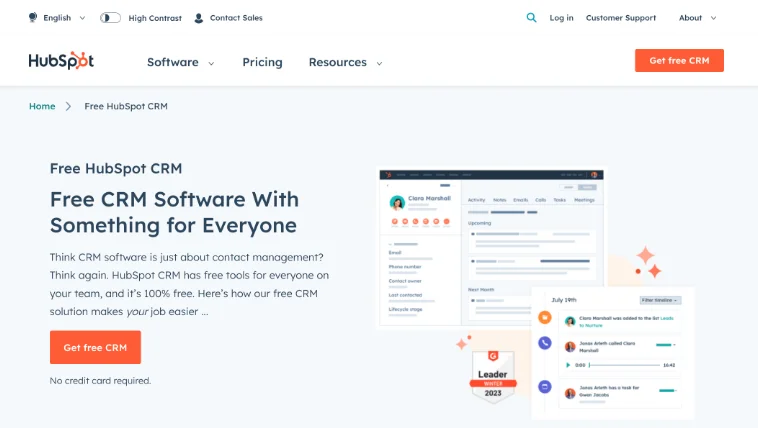Viewport: 758px width, 428px height.
Task: Select the Emails tab in preview
Action: click(x=521, y=200)
